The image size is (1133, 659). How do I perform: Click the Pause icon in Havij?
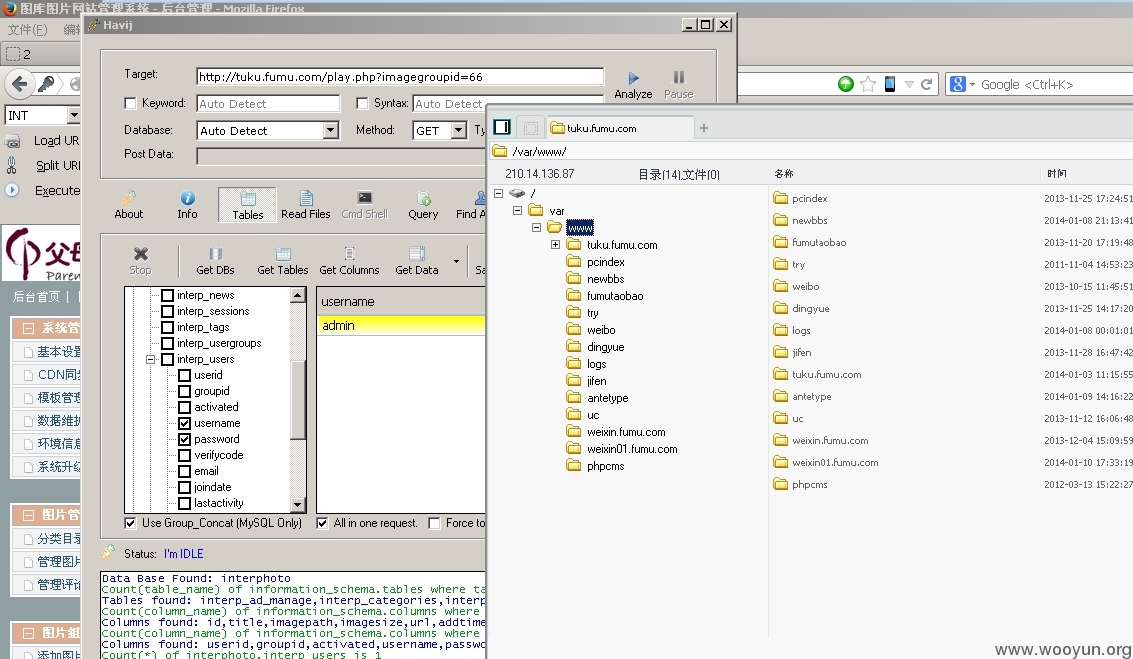pos(678,77)
